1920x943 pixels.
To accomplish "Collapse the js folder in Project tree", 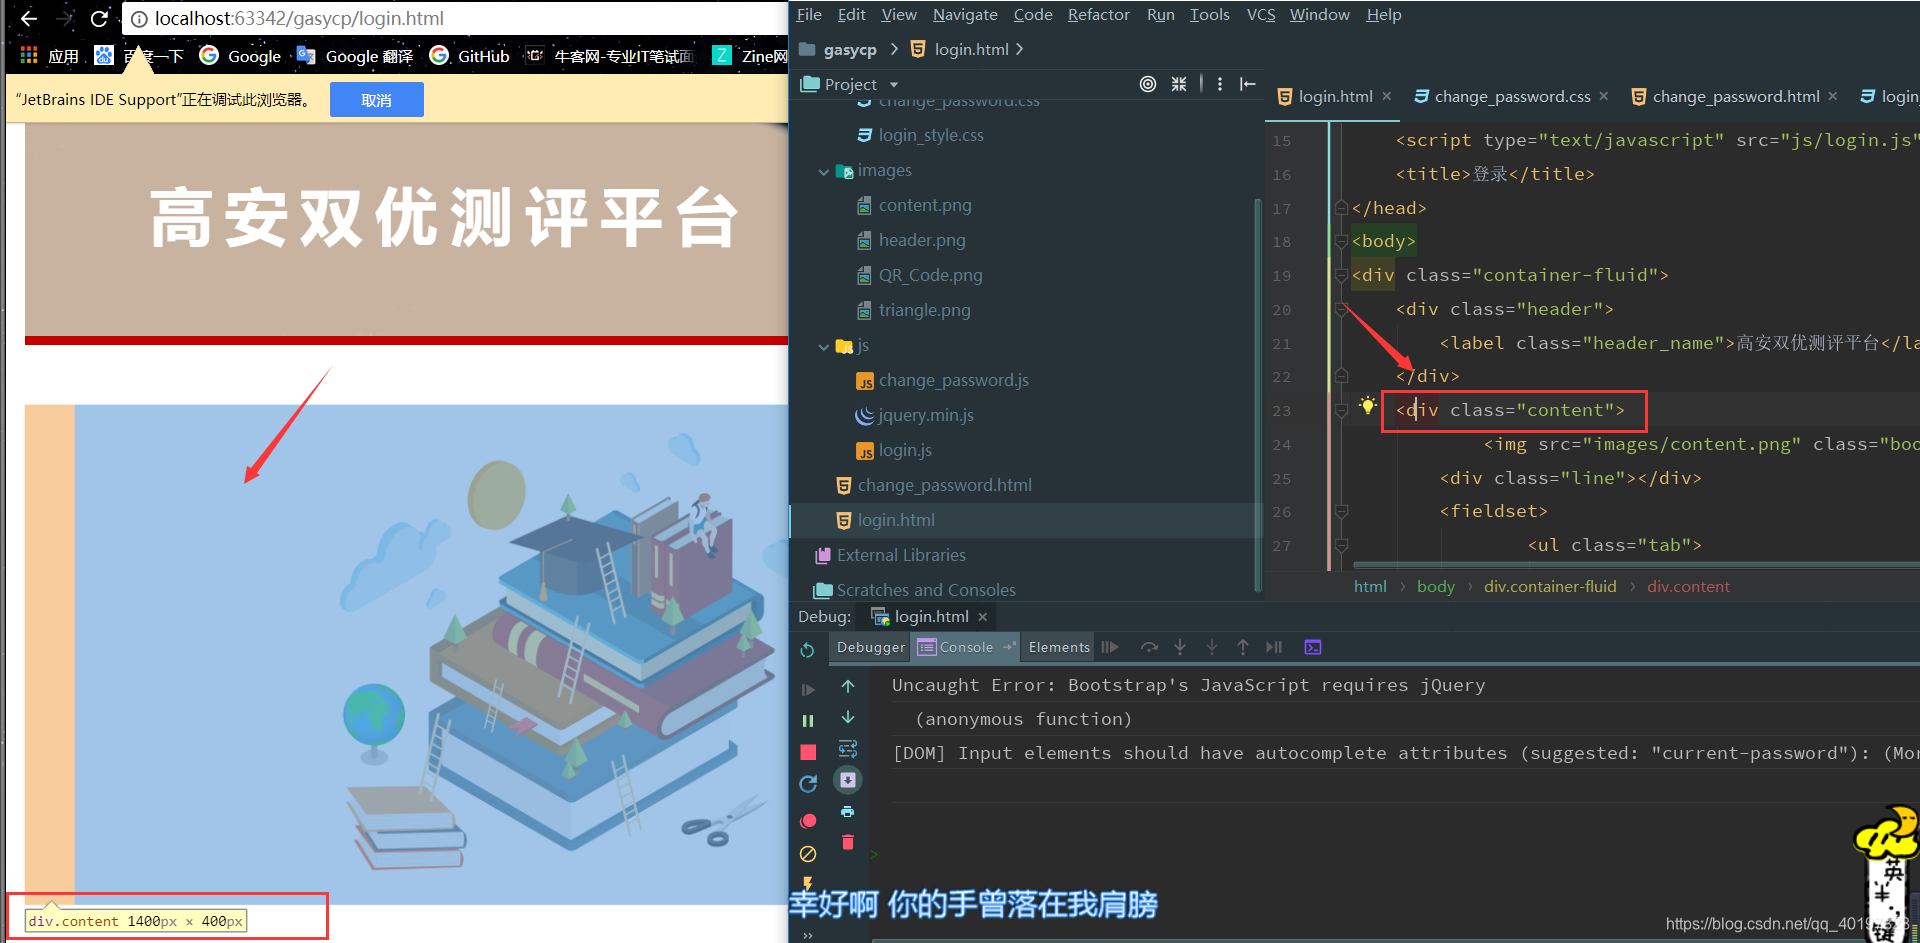I will 823,346.
